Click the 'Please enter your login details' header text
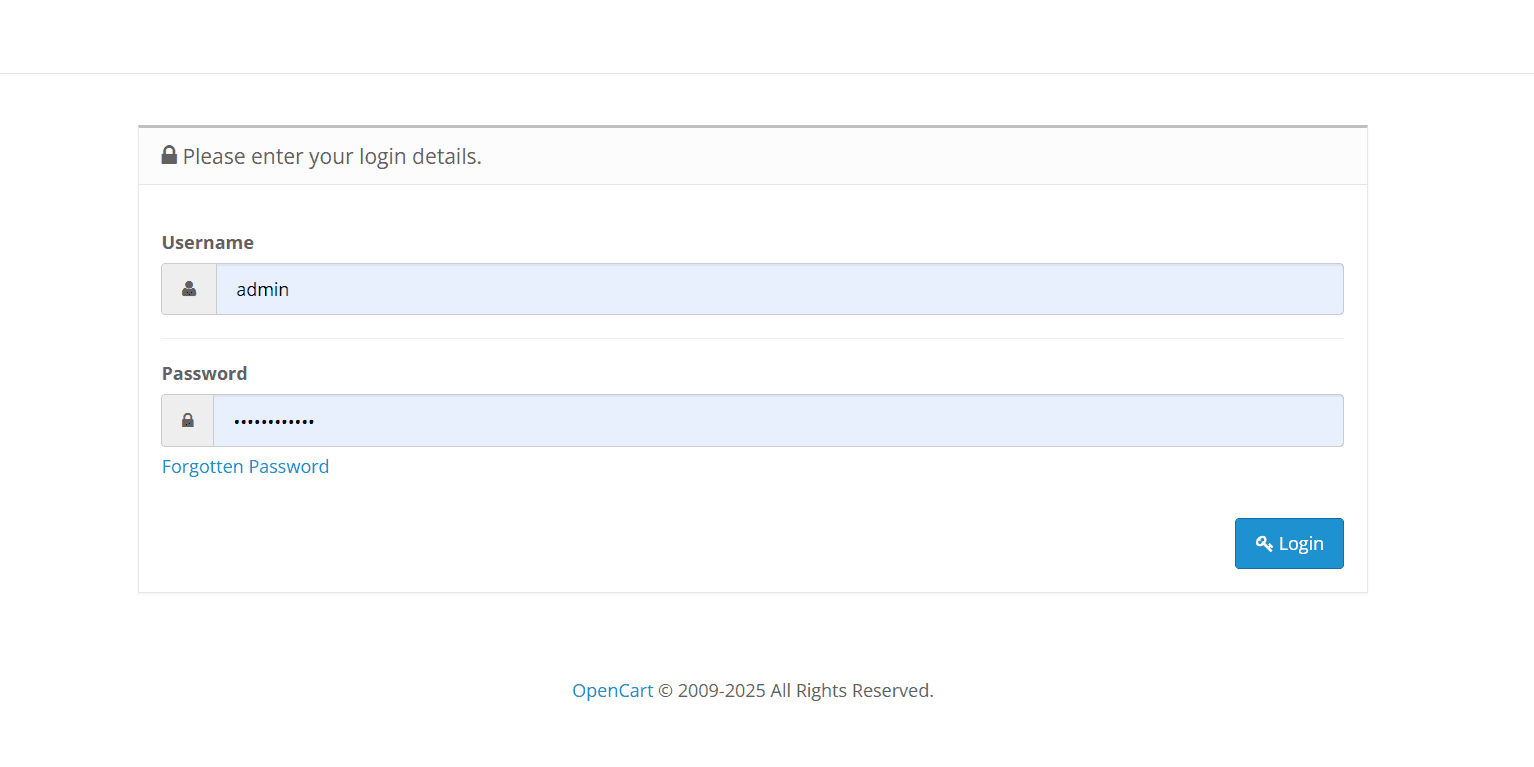Viewport: 1534px width, 767px height. [330, 156]
